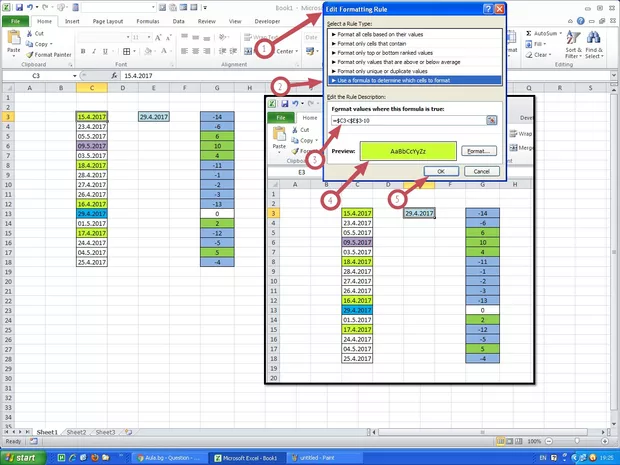Switch to the Developer ribbon tab

267,21
